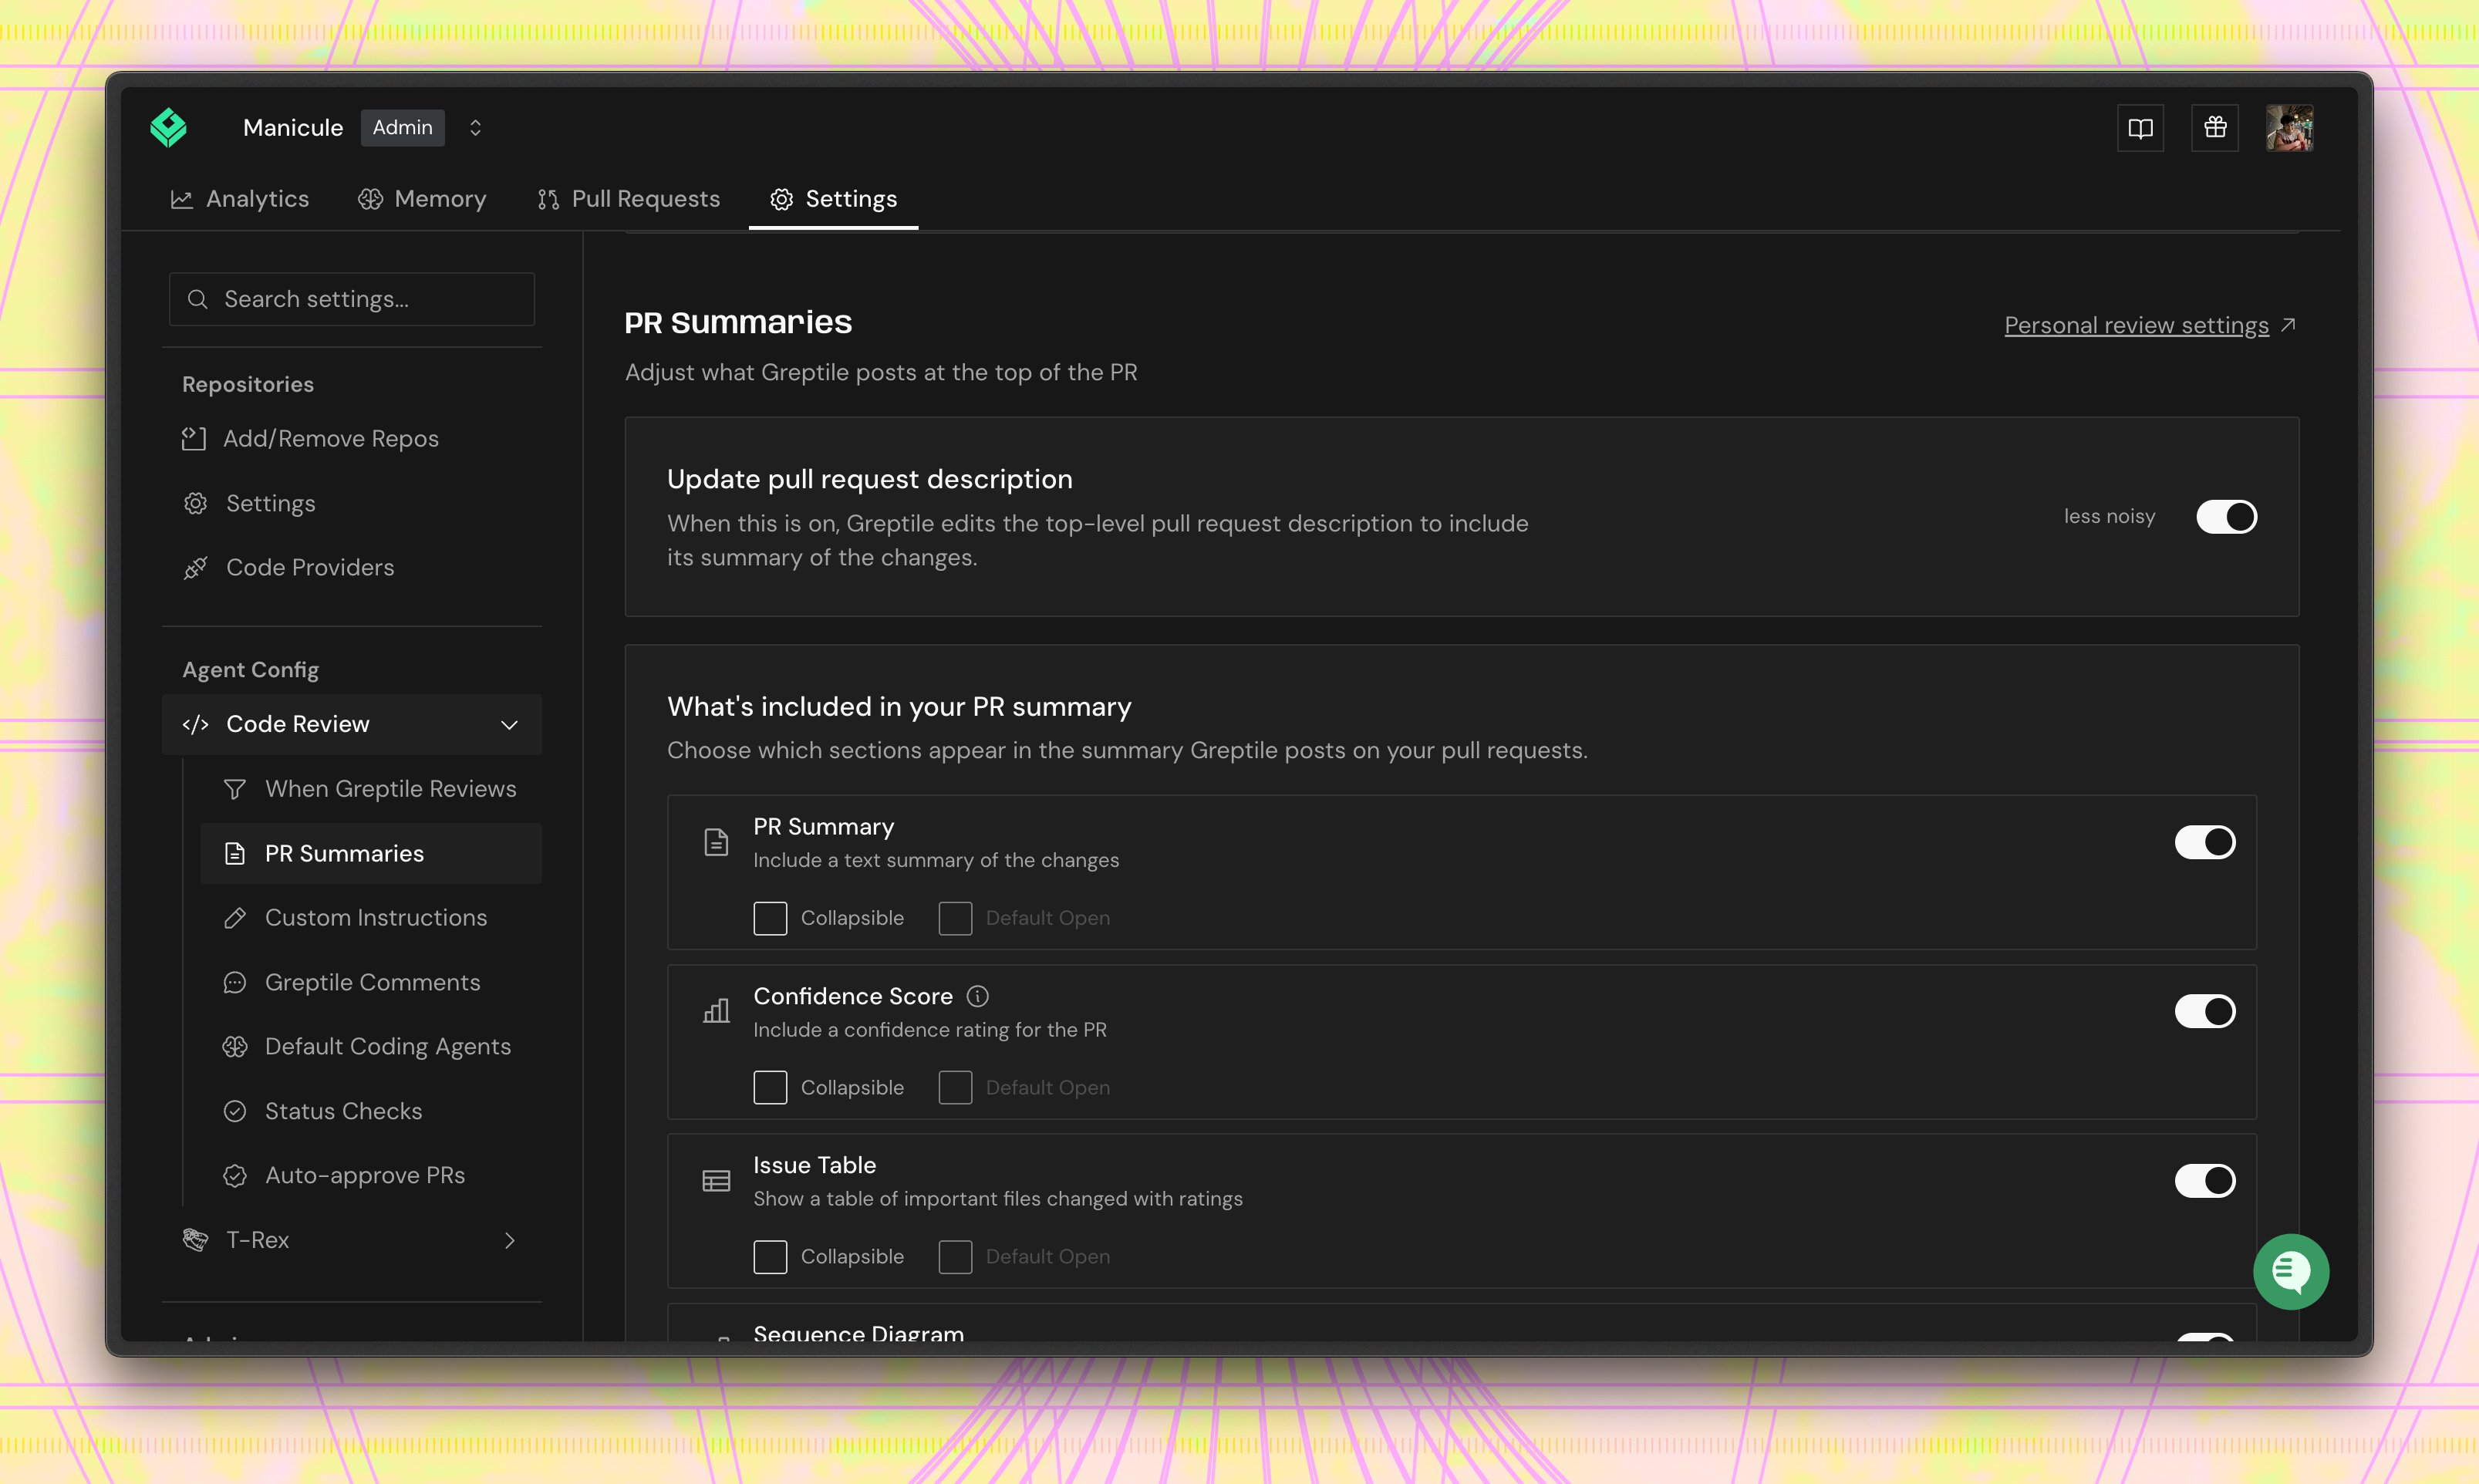The width and height of the screenshot is (2479, 1484).
Task: Click the brain icon for Default Coding Agents
Action: pyautogui.click(x=235, y=1047)
